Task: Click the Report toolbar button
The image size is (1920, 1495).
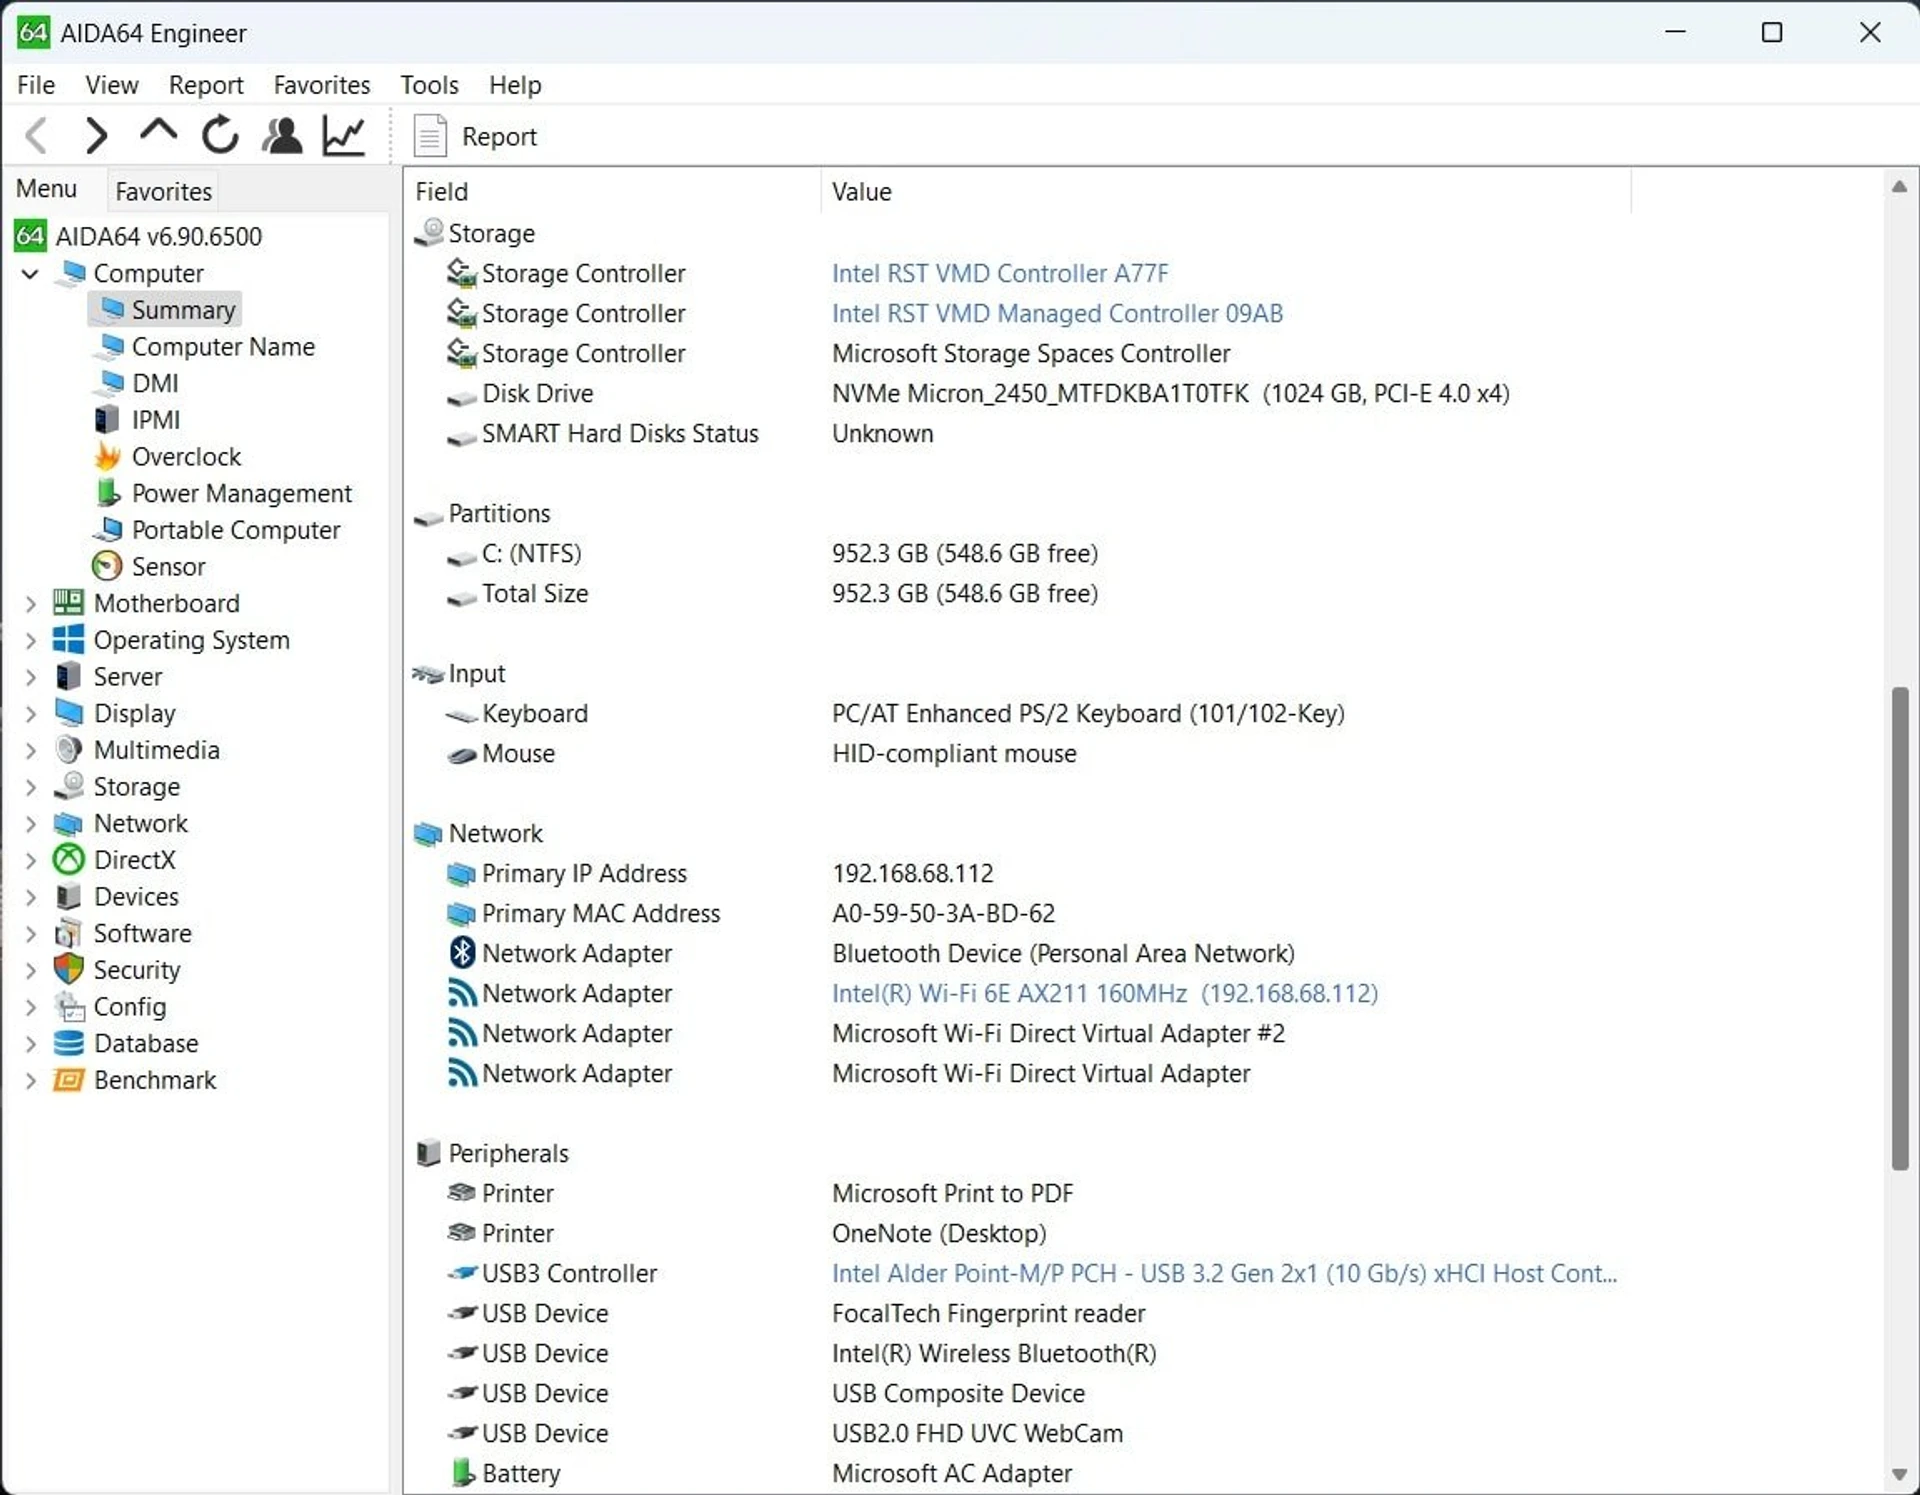Action: click(x=478, y=136)
